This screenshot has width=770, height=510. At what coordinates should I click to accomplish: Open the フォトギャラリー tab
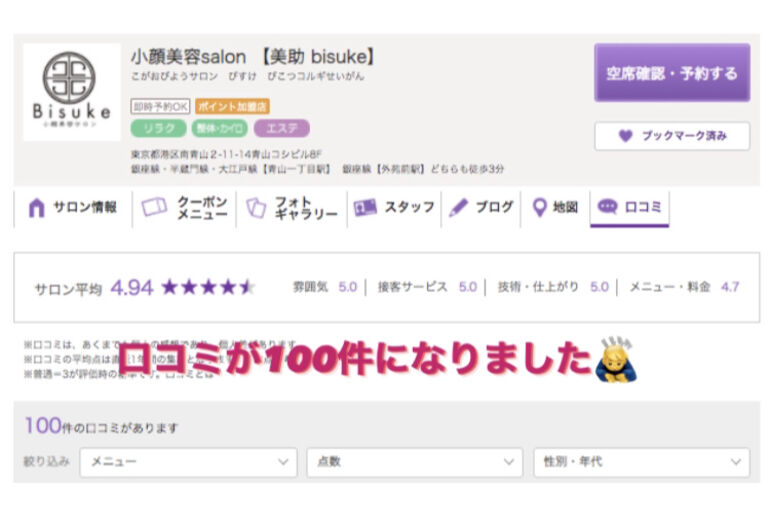292,208
